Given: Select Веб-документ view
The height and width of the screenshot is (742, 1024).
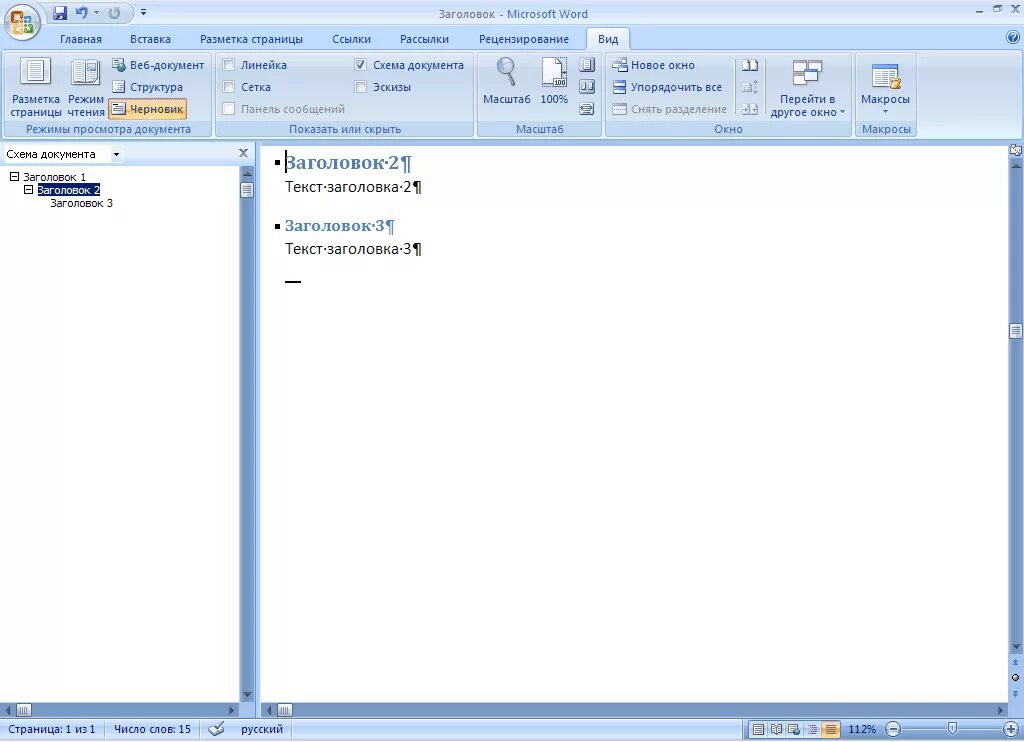Looking at the screenshot, I should pos(158,65).
